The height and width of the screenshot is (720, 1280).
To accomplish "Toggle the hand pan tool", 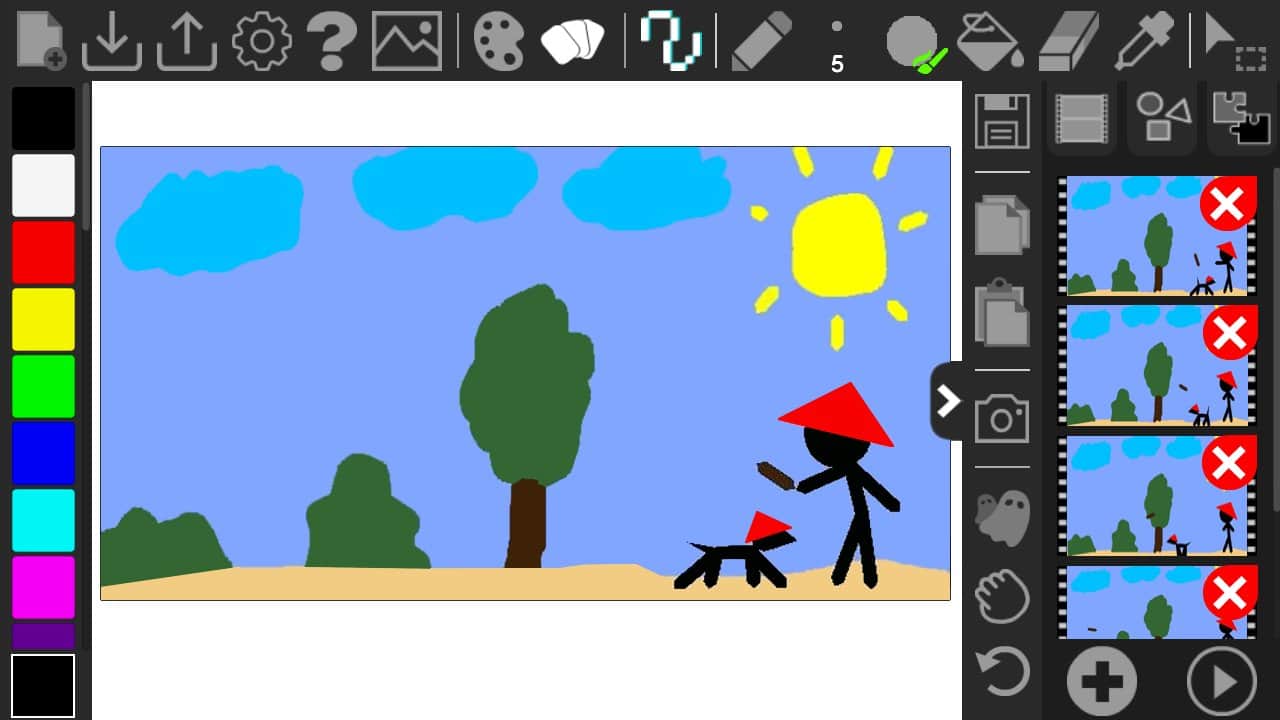I will pyautogui.click(x=1002, y=596).
